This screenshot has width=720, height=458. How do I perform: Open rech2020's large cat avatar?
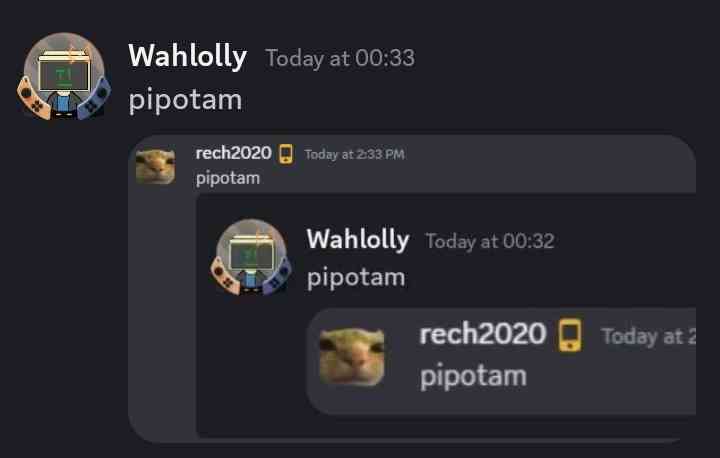(352, 356)
